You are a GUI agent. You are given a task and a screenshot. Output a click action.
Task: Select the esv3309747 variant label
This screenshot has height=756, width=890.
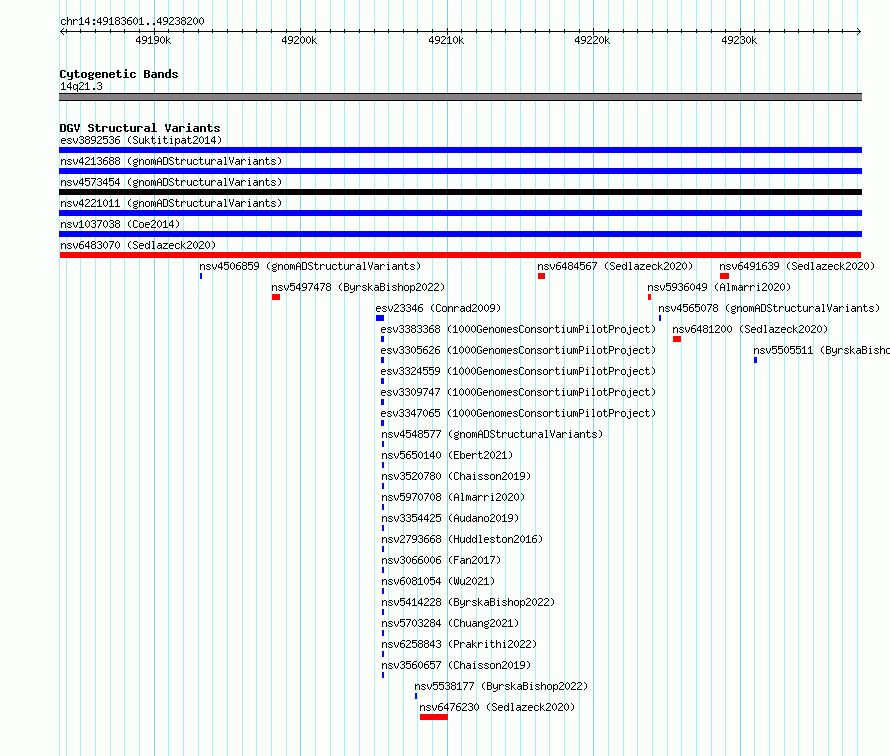[518, 392]
